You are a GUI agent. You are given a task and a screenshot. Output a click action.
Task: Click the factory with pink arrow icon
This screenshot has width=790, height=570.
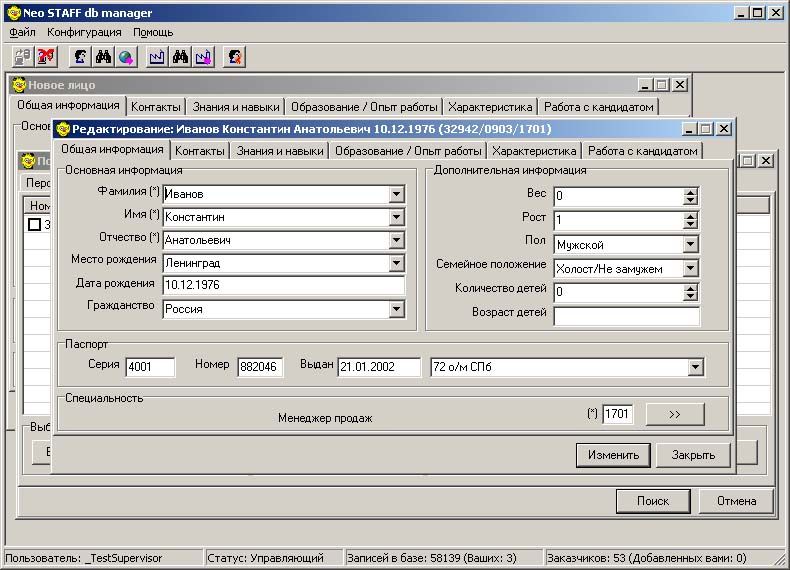204,56
